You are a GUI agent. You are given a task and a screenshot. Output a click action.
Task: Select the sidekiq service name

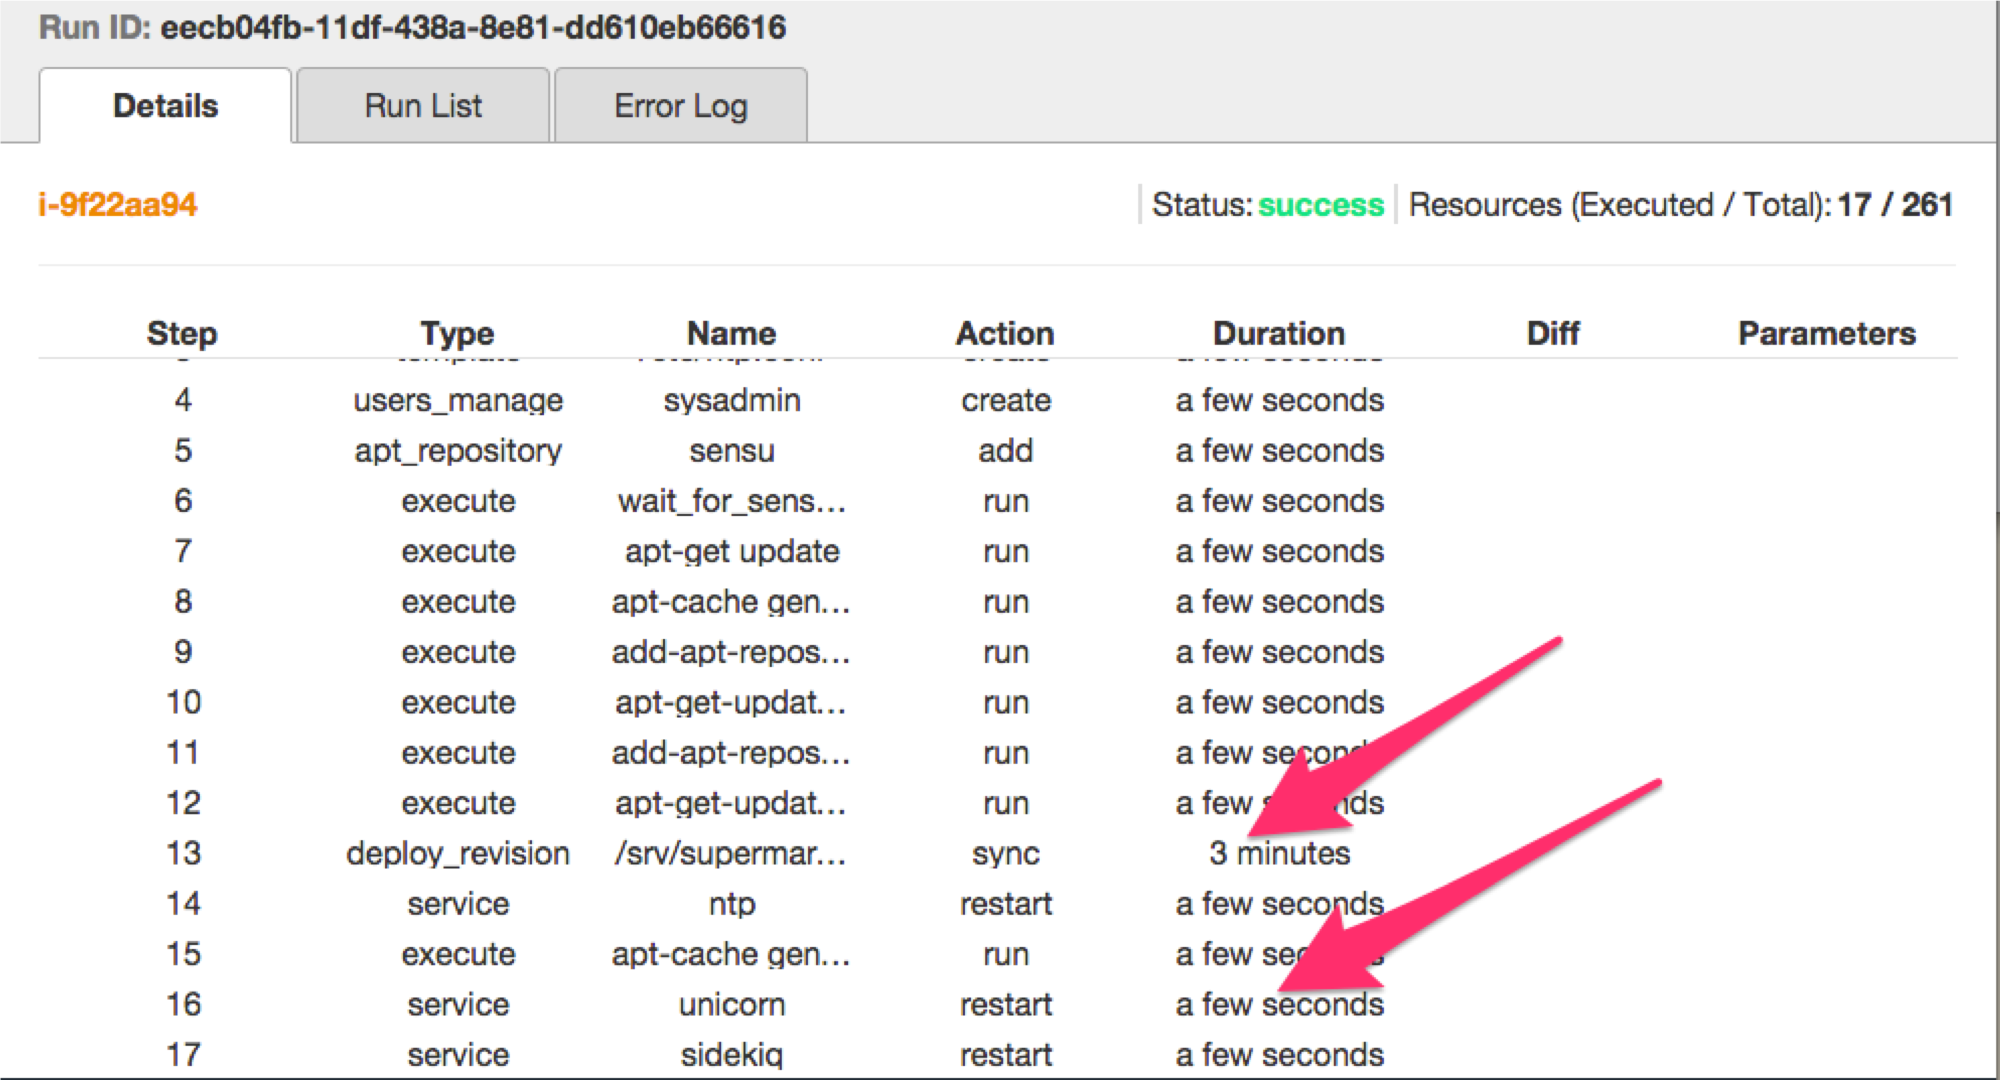pos(731,1054)
